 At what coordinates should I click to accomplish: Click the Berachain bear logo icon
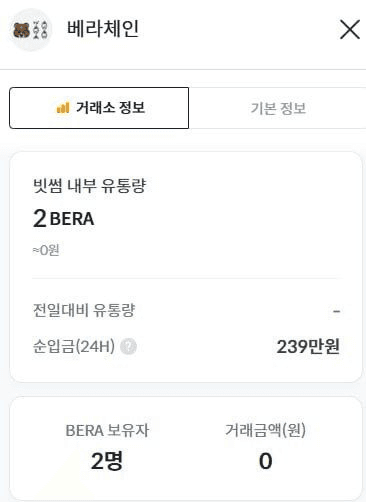click(x=30, y=30)
